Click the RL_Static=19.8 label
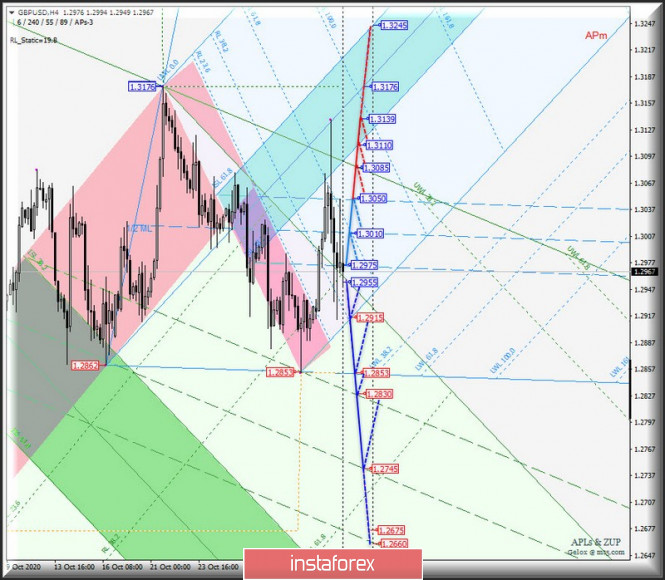Image resolution: width=665 pixels, height=580 pixels. pyautogui.click(x=34, y=41)
